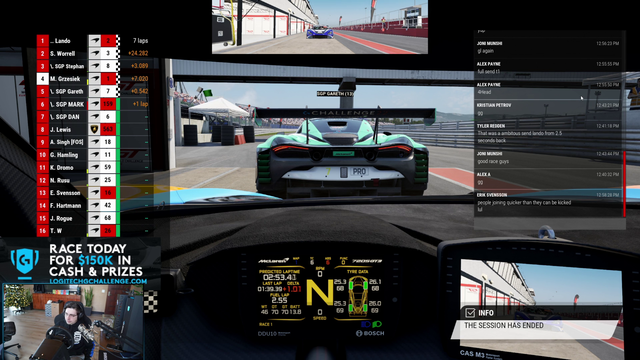This screenshot has width=640, height=360.
Task: Click the Logitech G shield logo
Action: [25, 261]
